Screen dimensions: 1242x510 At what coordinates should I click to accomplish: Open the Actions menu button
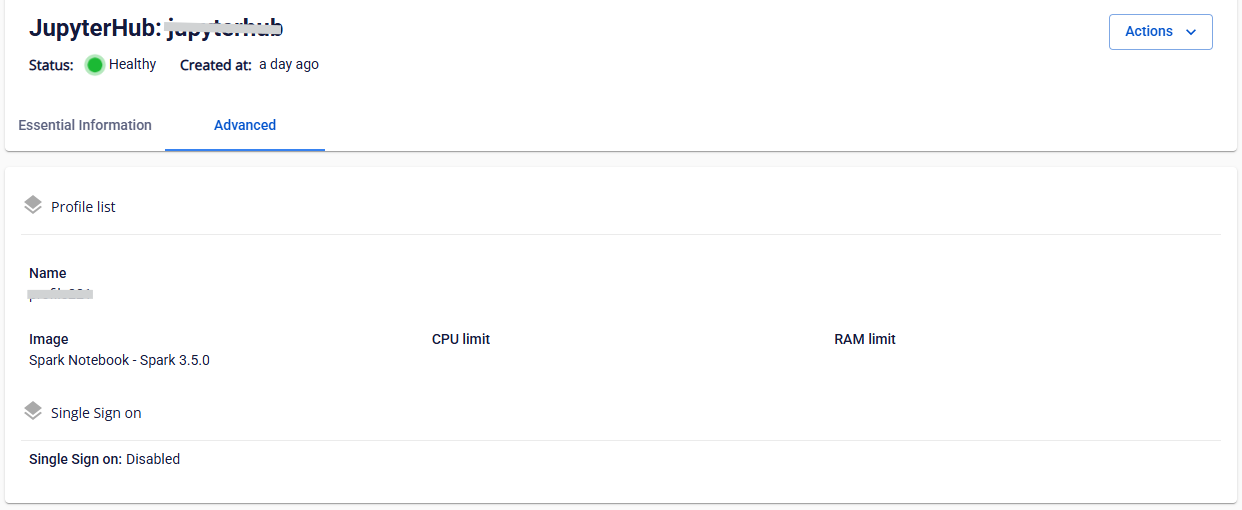point(1161,32)
